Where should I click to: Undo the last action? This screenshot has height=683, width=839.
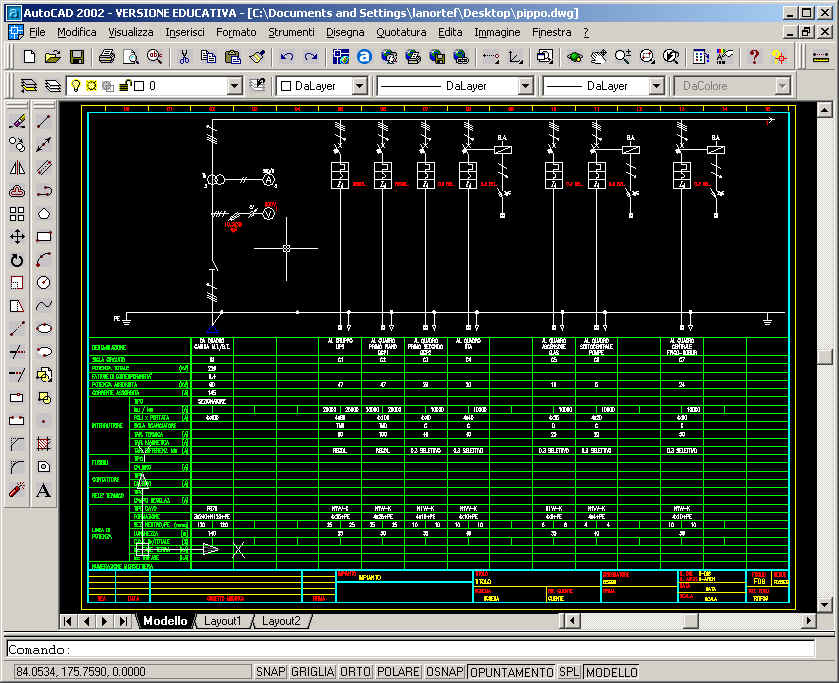click(x=287, y=57)
